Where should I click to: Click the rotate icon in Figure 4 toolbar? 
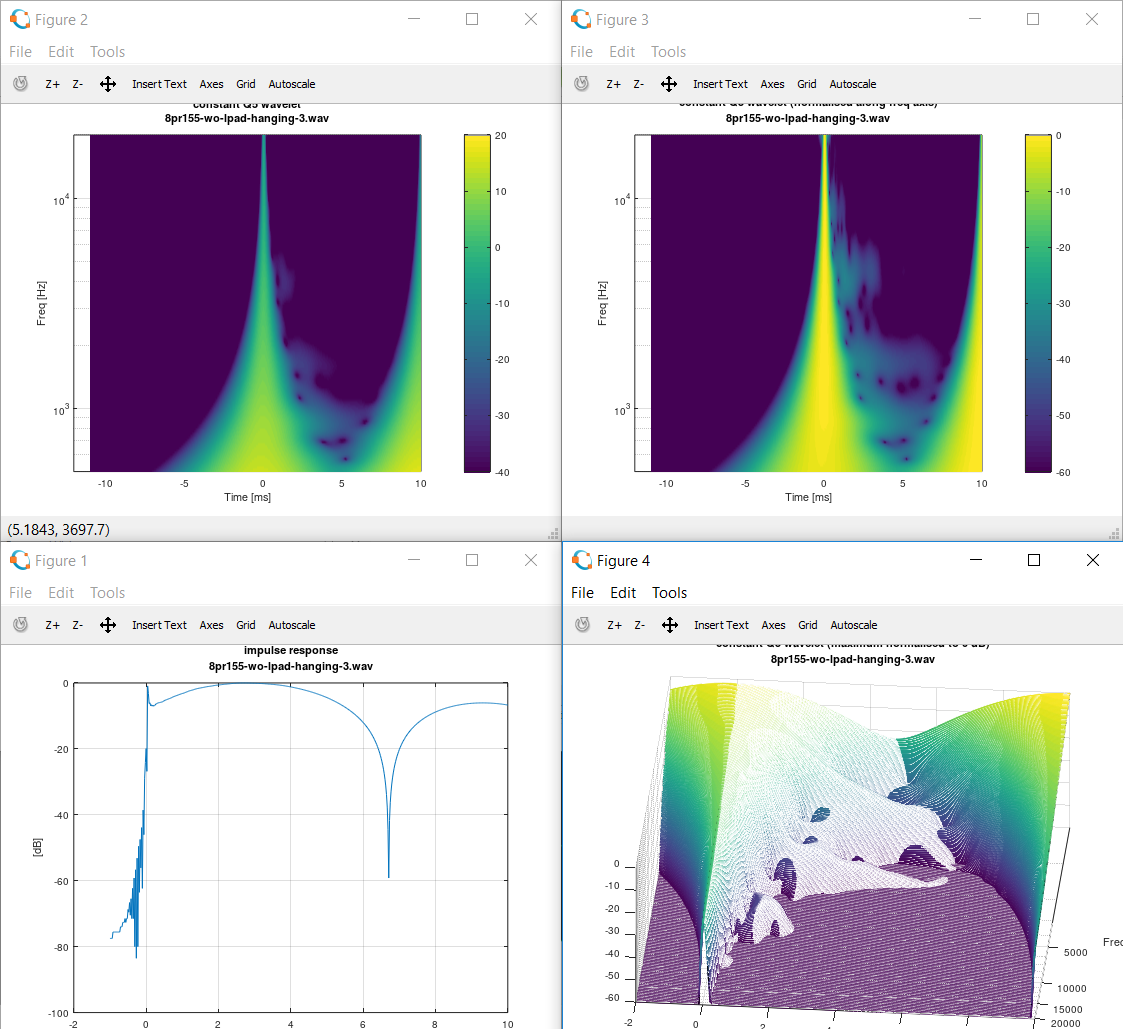(x=582, y=624)
